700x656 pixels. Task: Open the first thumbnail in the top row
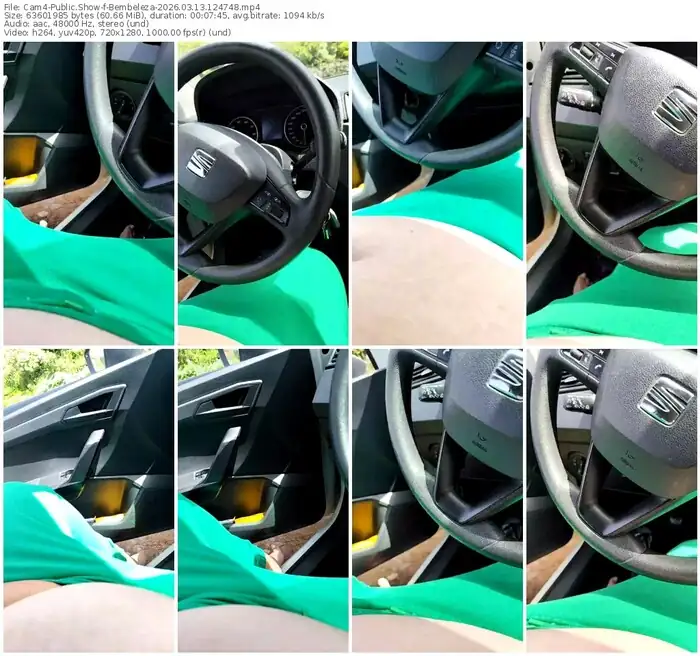coord(88,193)
